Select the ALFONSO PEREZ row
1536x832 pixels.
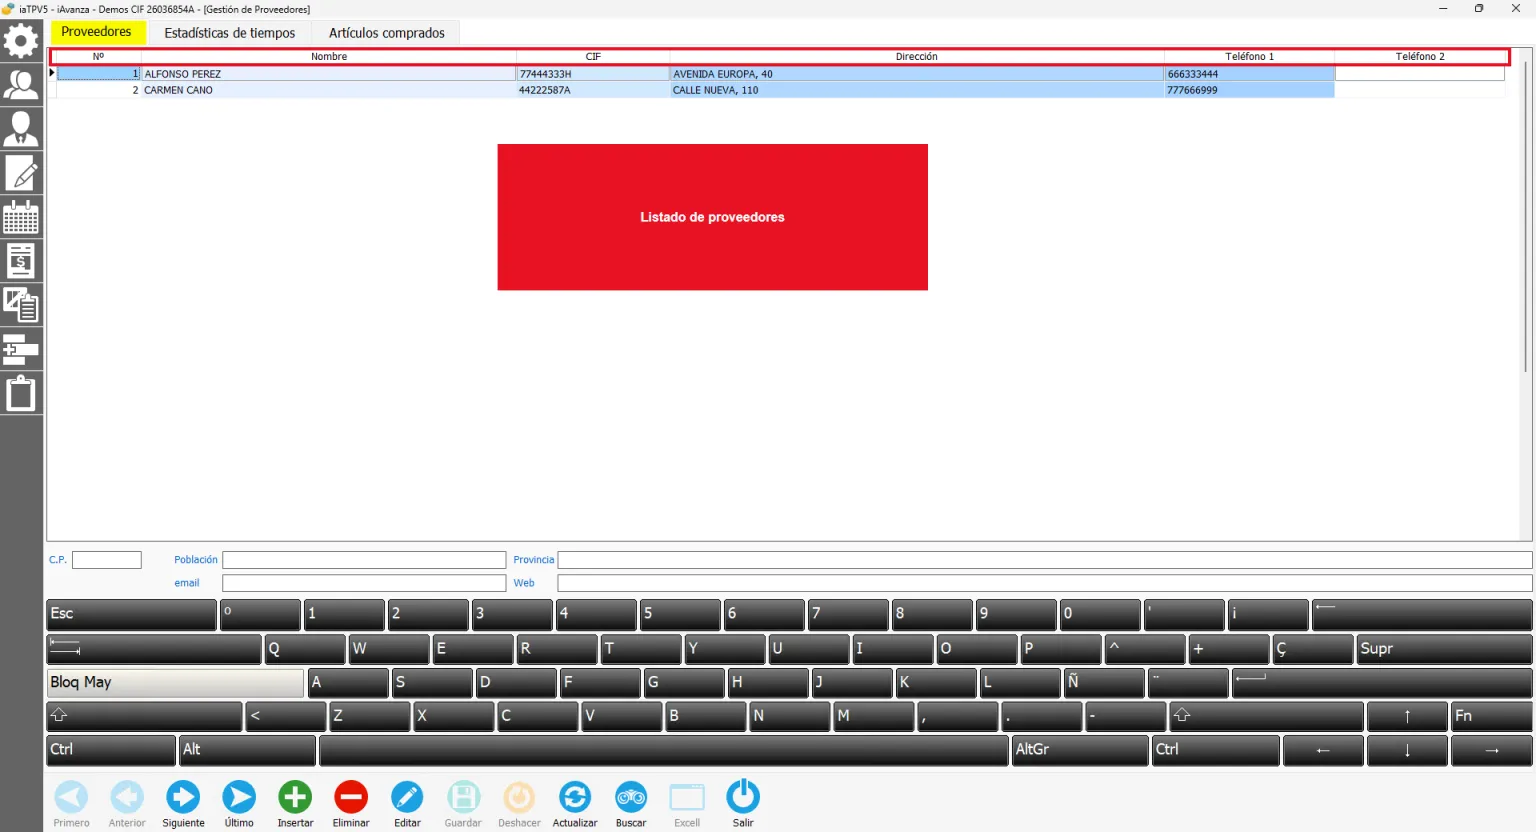780,74
